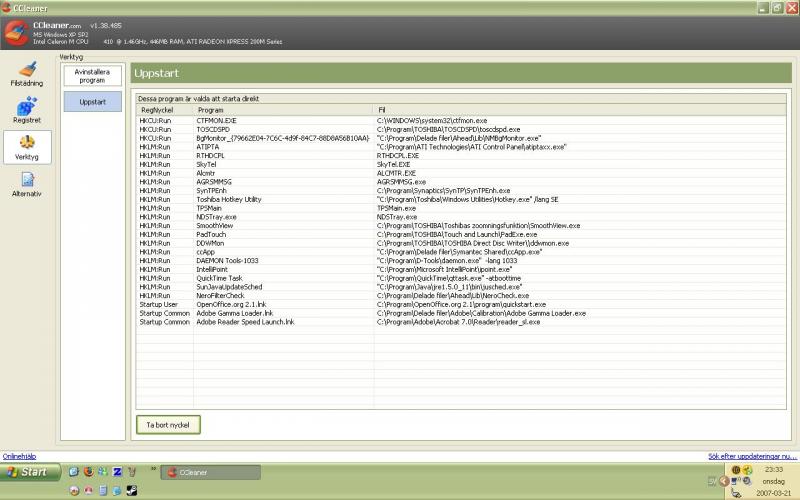Open the Alternativ options section
The width and height of the screenshot is (800, 500).
(27, 185)
